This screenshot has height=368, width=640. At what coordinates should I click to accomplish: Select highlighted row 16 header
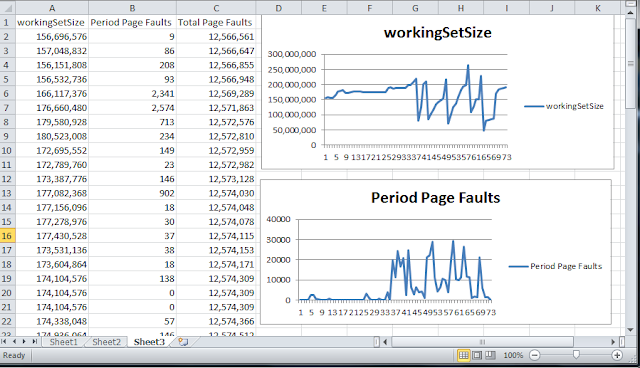[7, 236]
